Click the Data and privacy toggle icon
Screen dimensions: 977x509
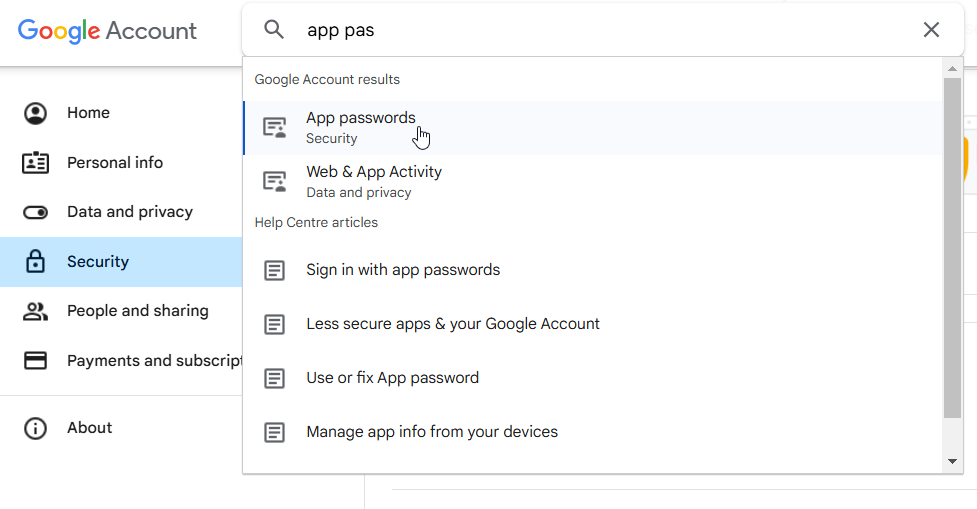click(36, 212)
